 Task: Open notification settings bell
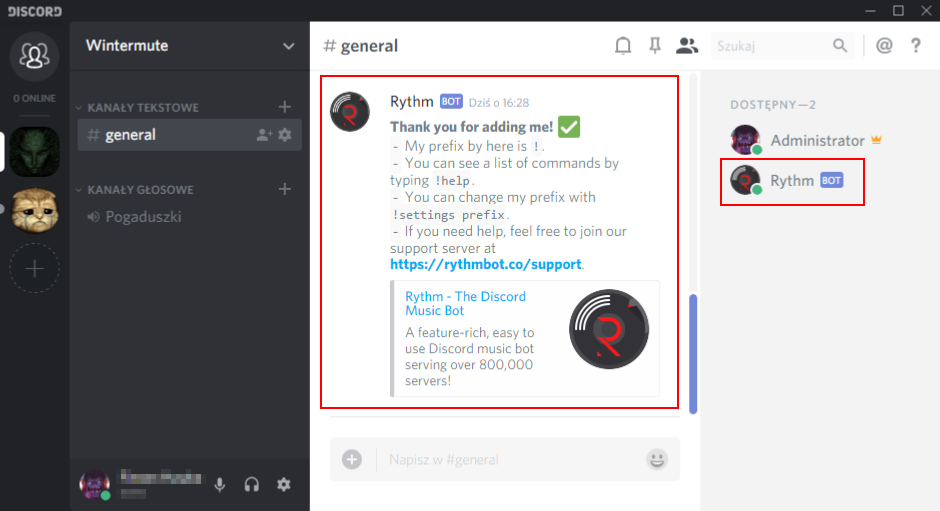pyautogui.click(x=623, y=46)
